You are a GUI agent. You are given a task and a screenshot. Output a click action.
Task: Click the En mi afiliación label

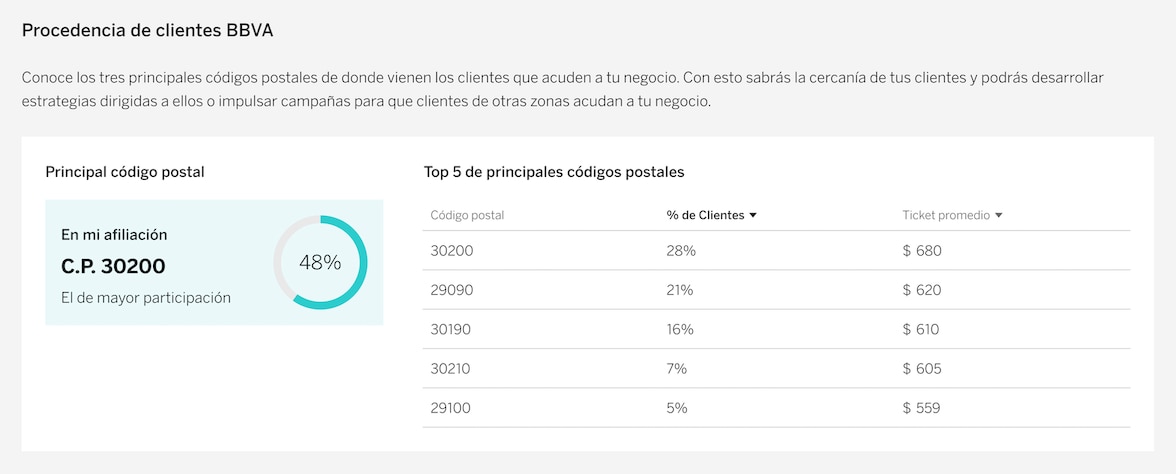click(114, 235)
